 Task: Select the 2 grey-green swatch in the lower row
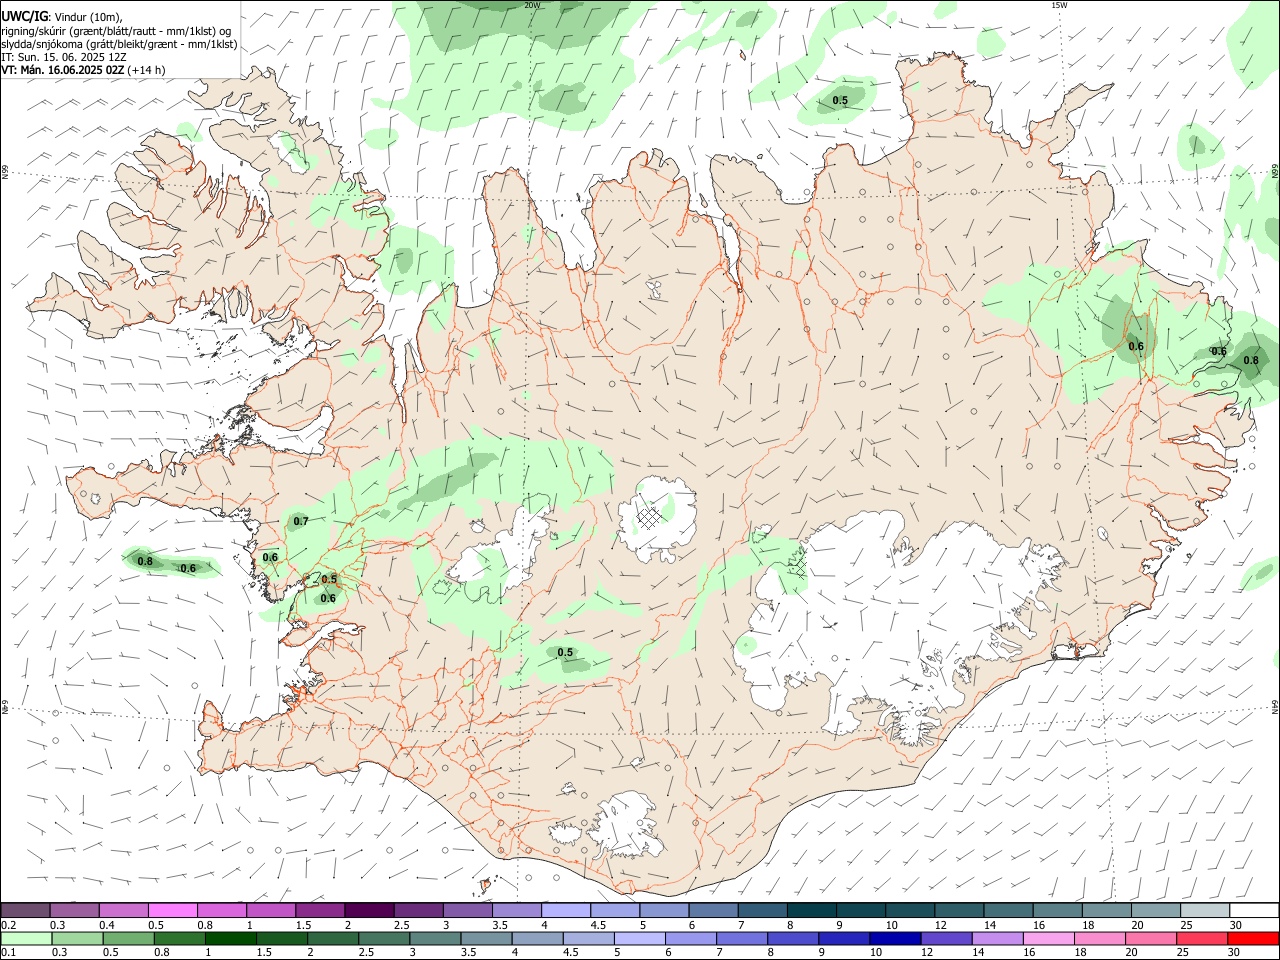coord(333,938)
